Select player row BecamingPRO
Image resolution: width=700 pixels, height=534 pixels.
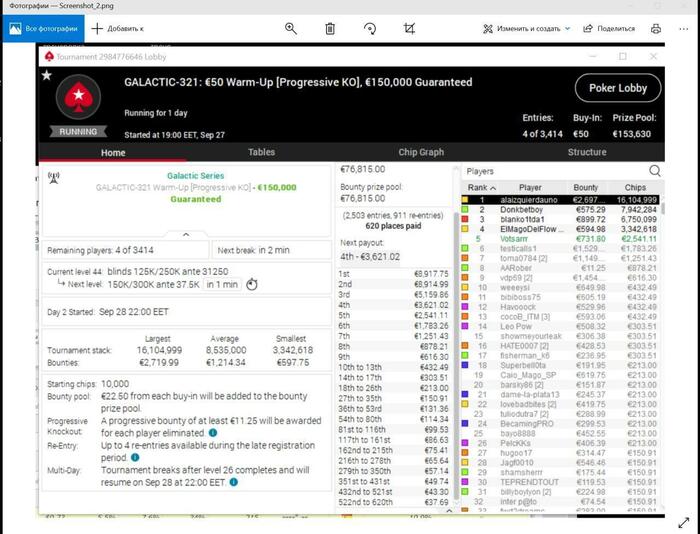click(x=560, y=423)
